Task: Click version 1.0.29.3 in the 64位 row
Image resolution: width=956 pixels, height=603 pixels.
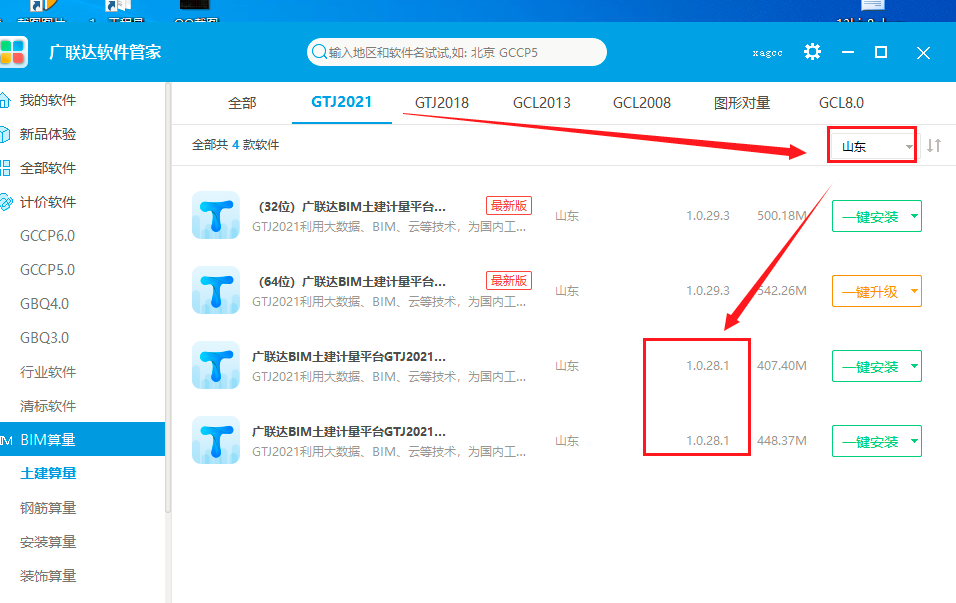Action: 708,291
